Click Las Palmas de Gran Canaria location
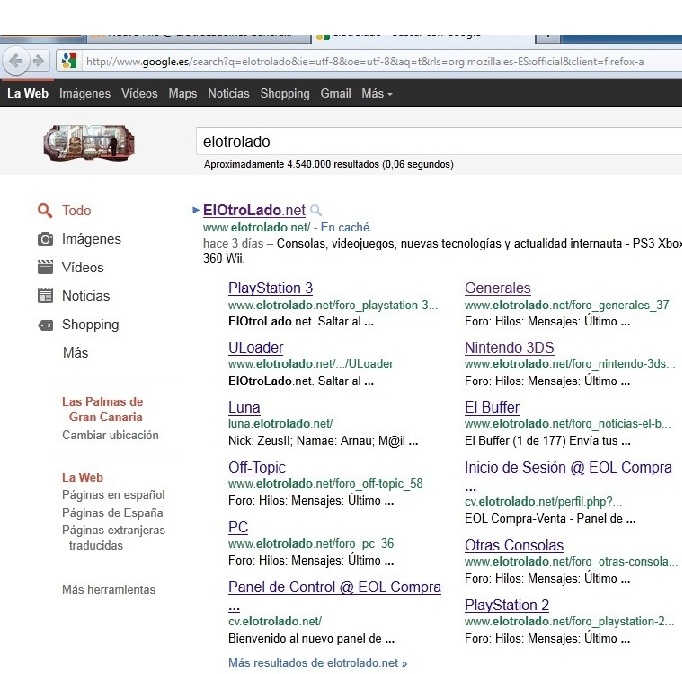 pos(103,409)
